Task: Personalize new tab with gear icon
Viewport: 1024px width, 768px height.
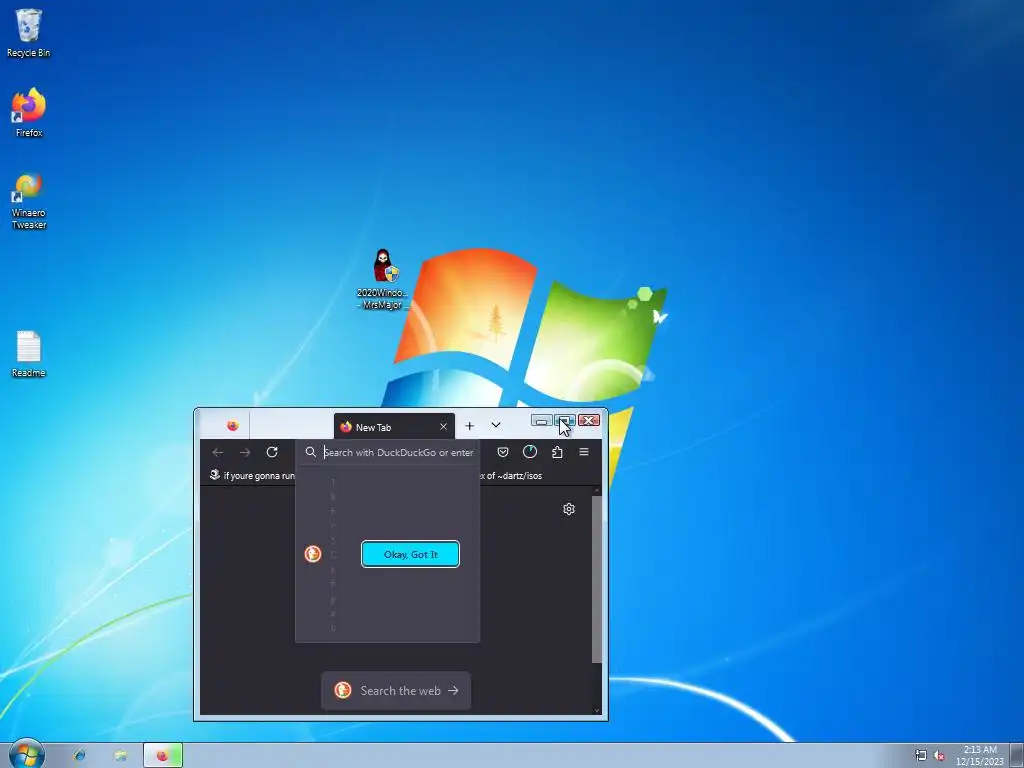Action: click(x=569, y=509)
